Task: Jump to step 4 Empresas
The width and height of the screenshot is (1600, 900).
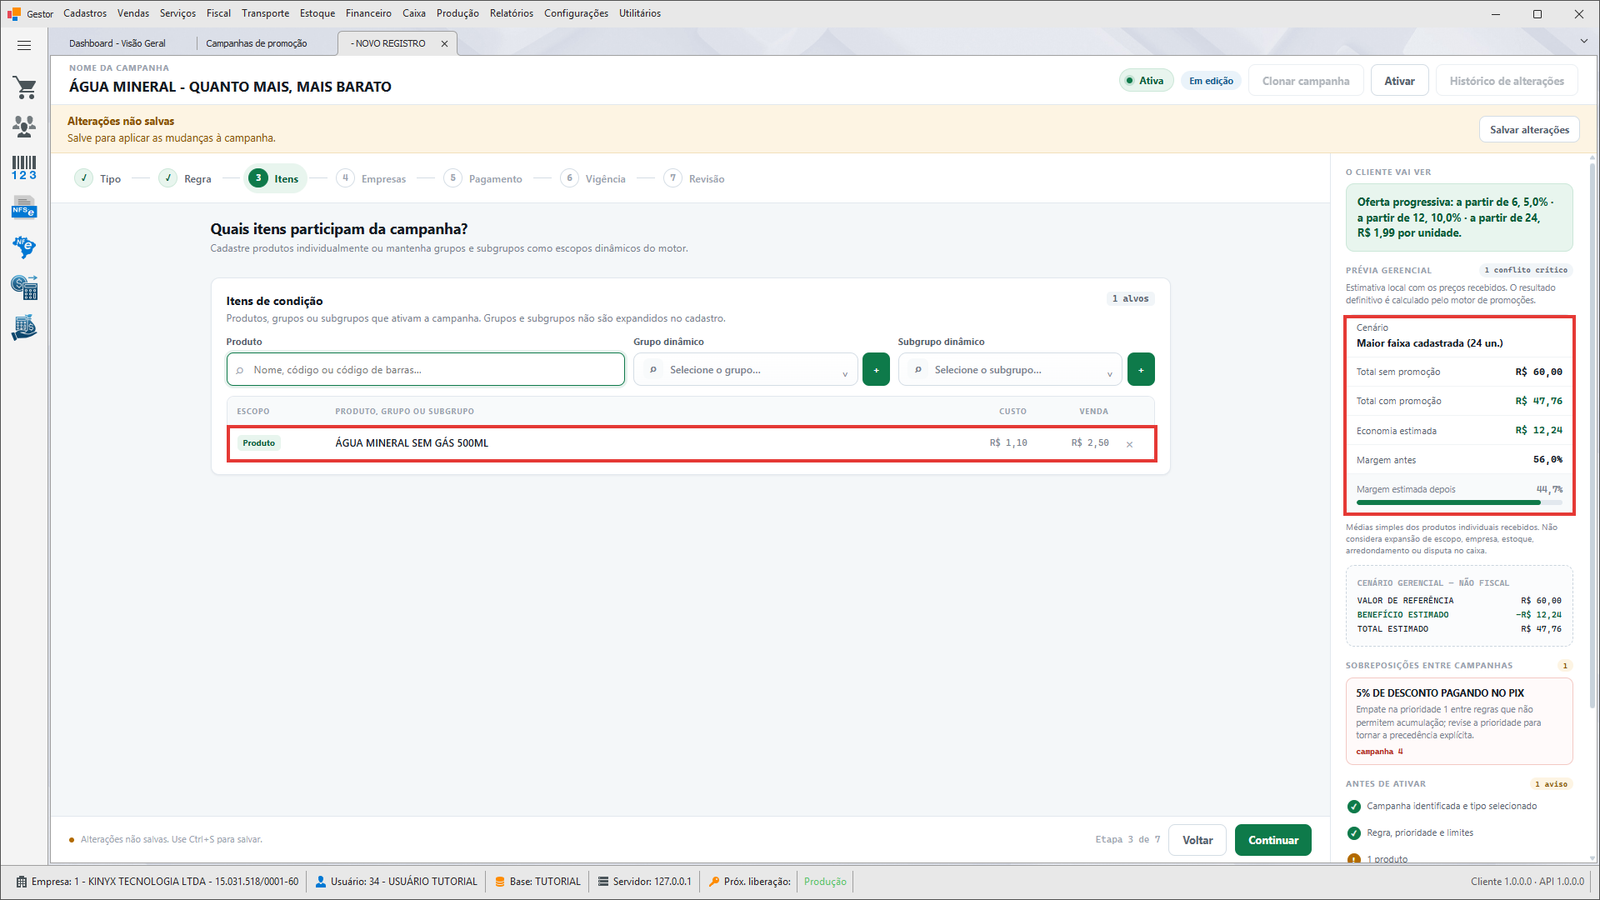Action: coord(371,179)
